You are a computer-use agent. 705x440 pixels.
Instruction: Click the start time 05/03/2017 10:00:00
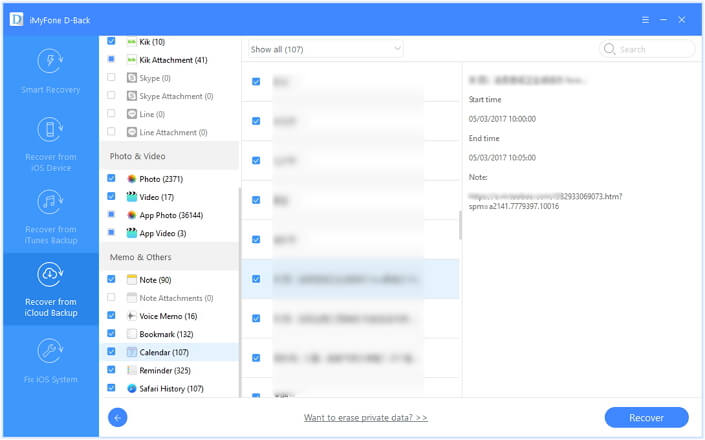pos(502,119)
